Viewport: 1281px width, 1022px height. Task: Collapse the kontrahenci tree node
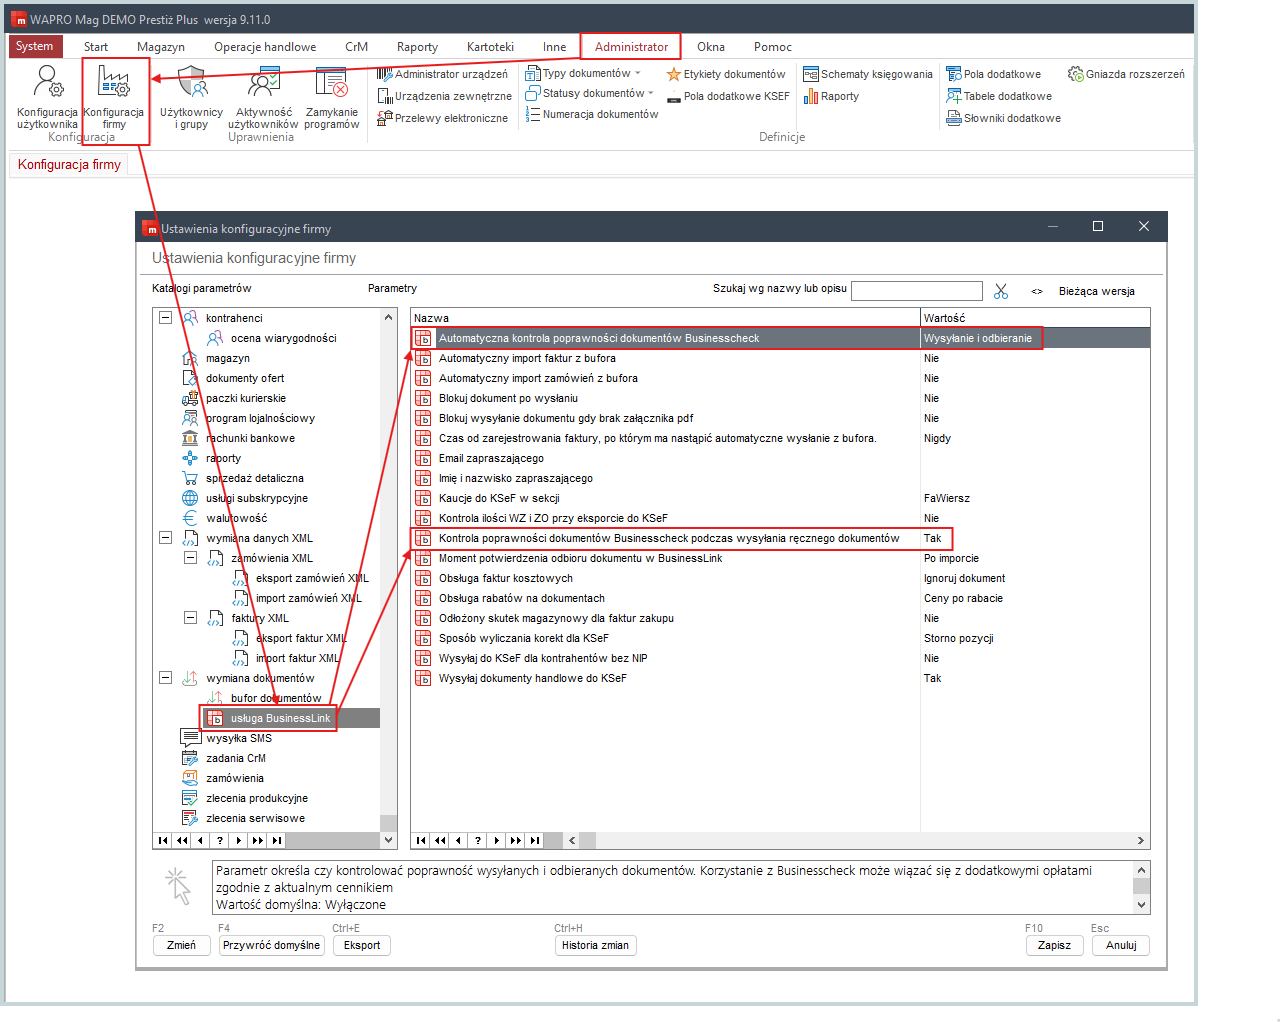click(x=166, y=318)
